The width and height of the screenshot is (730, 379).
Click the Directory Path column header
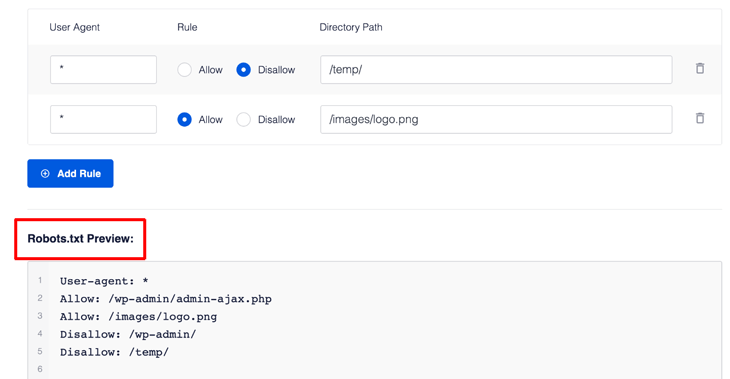click(351, 27)
